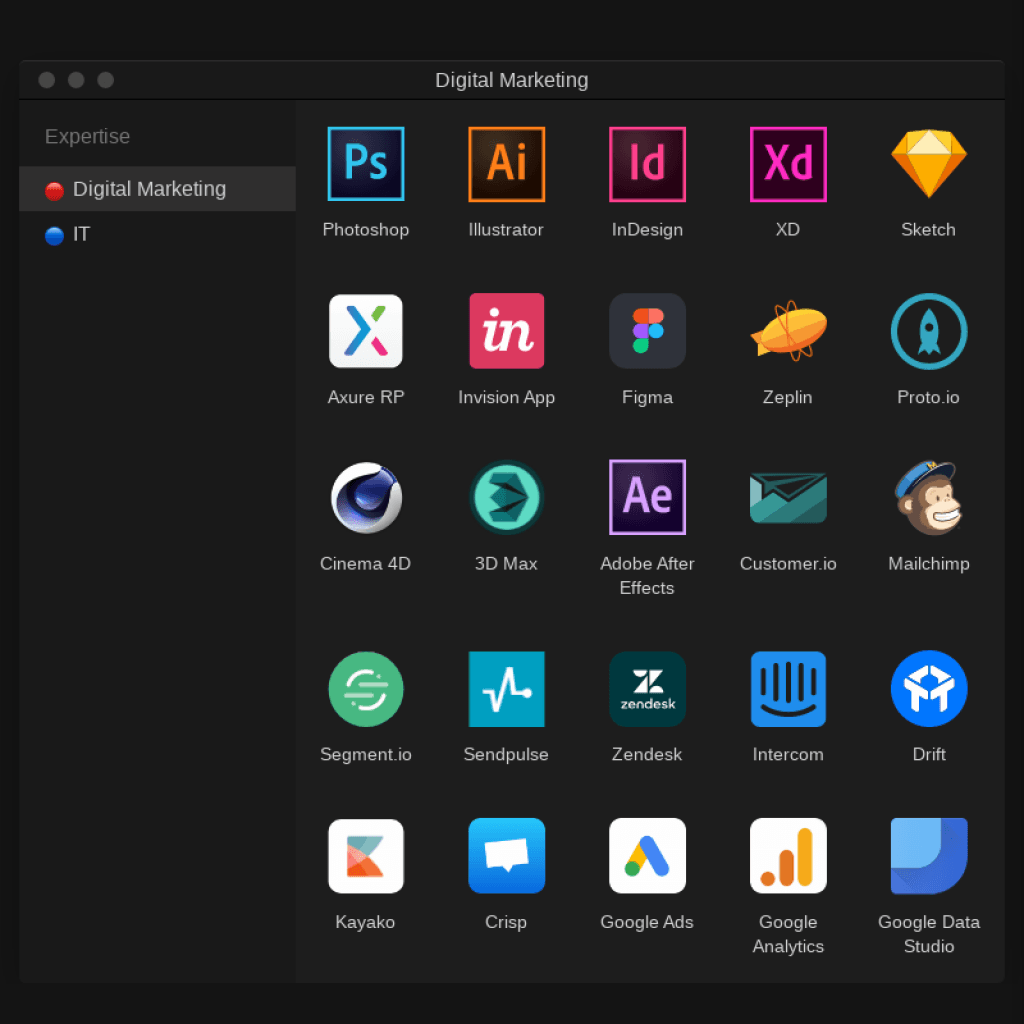1024x1024 pixels.
Task: Open the Adobe XD icon
Action: 788,164
